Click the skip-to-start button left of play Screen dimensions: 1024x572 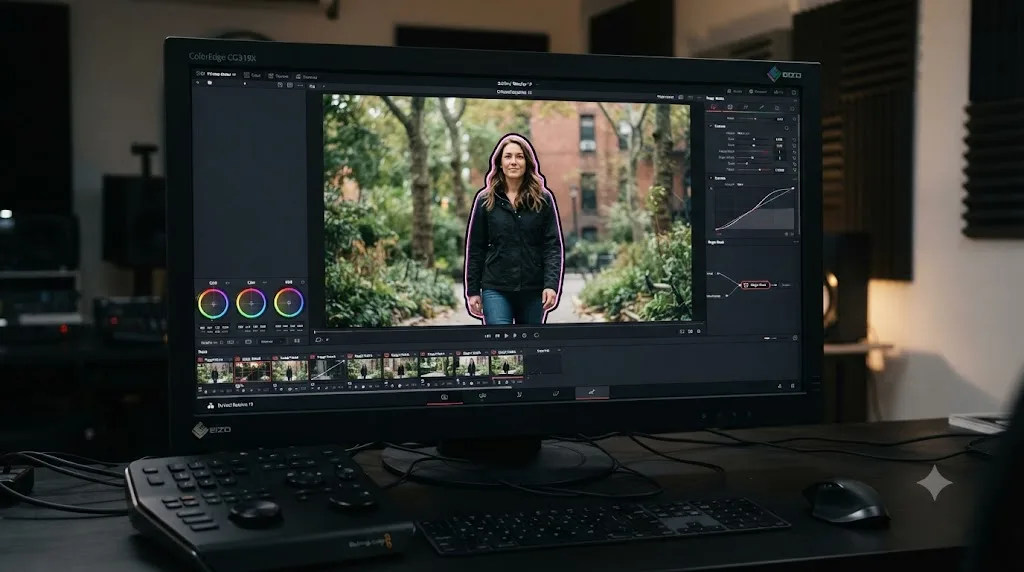(488, 336)
